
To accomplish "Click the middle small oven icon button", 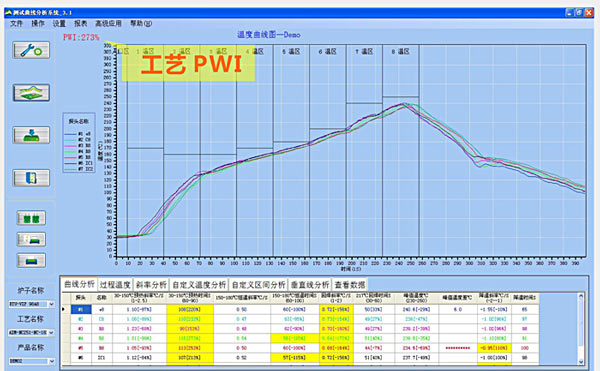I will pyautogui.click(x=31, y=239).
